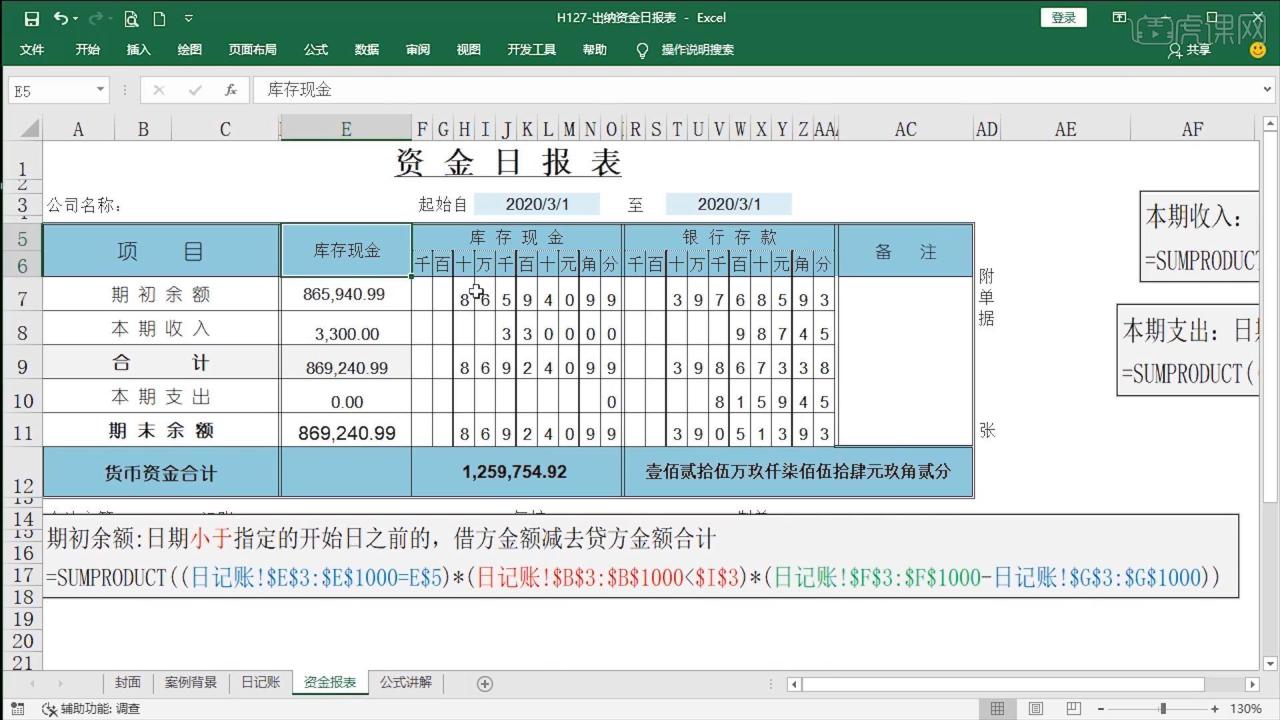Switch to the 案例背景 sheet tab

[x=191, y=682]
